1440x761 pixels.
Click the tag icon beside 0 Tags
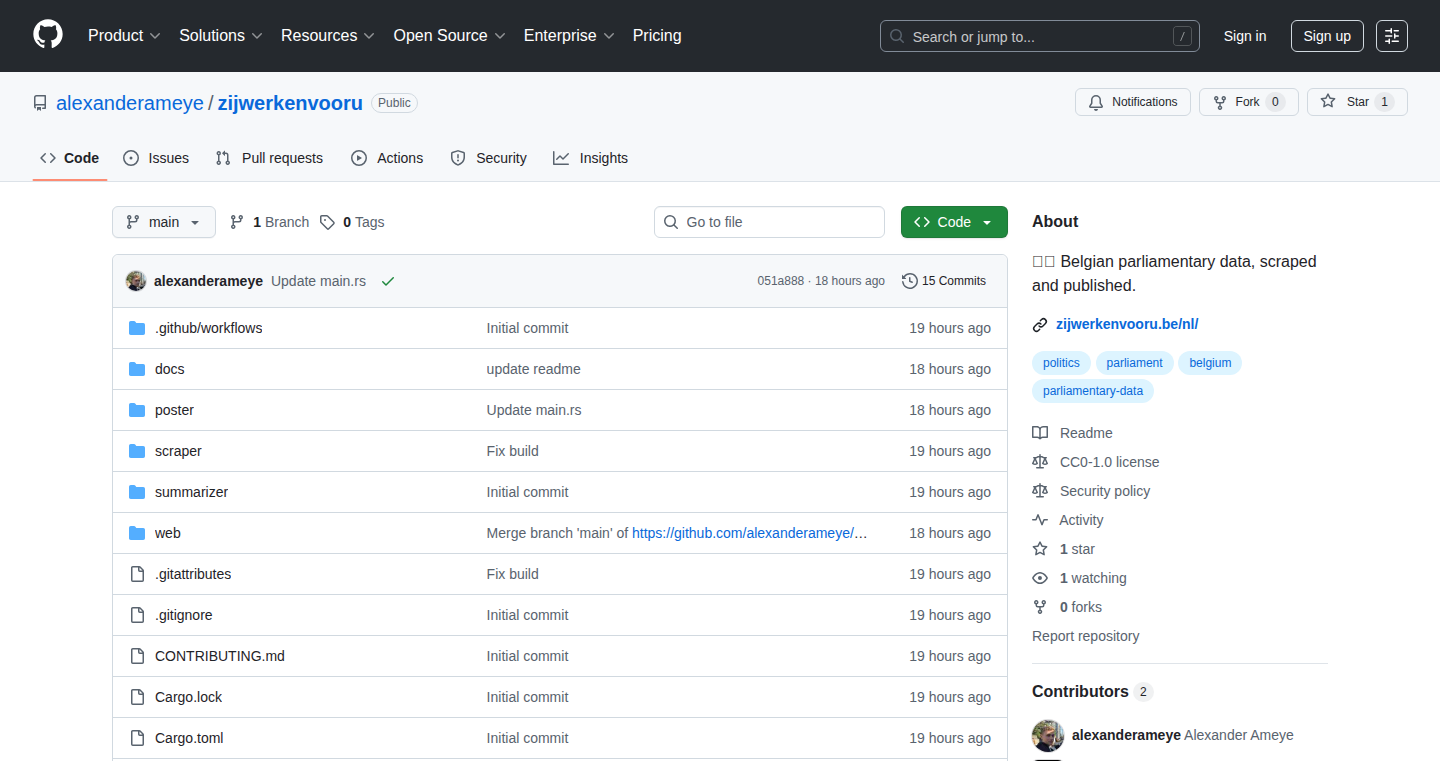click(327, 222)
